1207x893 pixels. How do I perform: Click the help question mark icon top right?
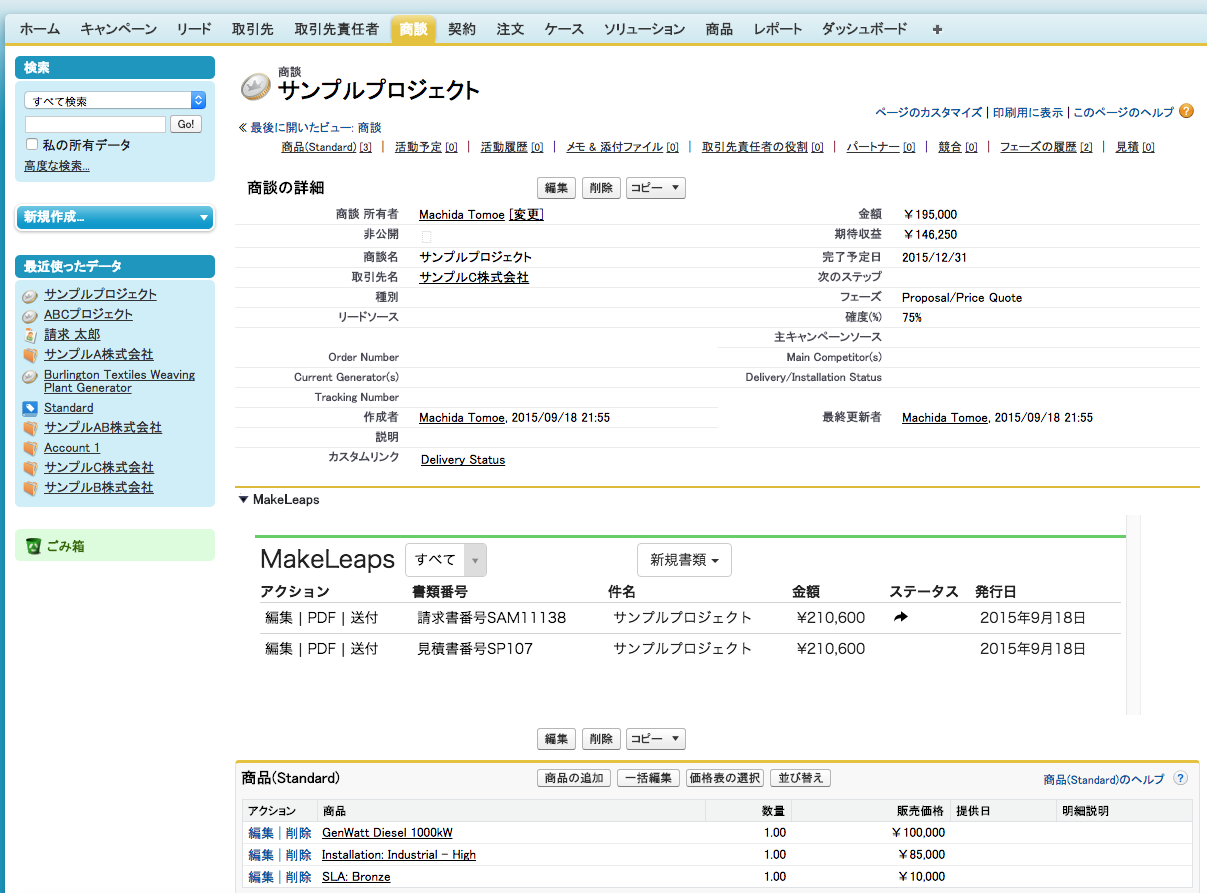coord(1185,112)
